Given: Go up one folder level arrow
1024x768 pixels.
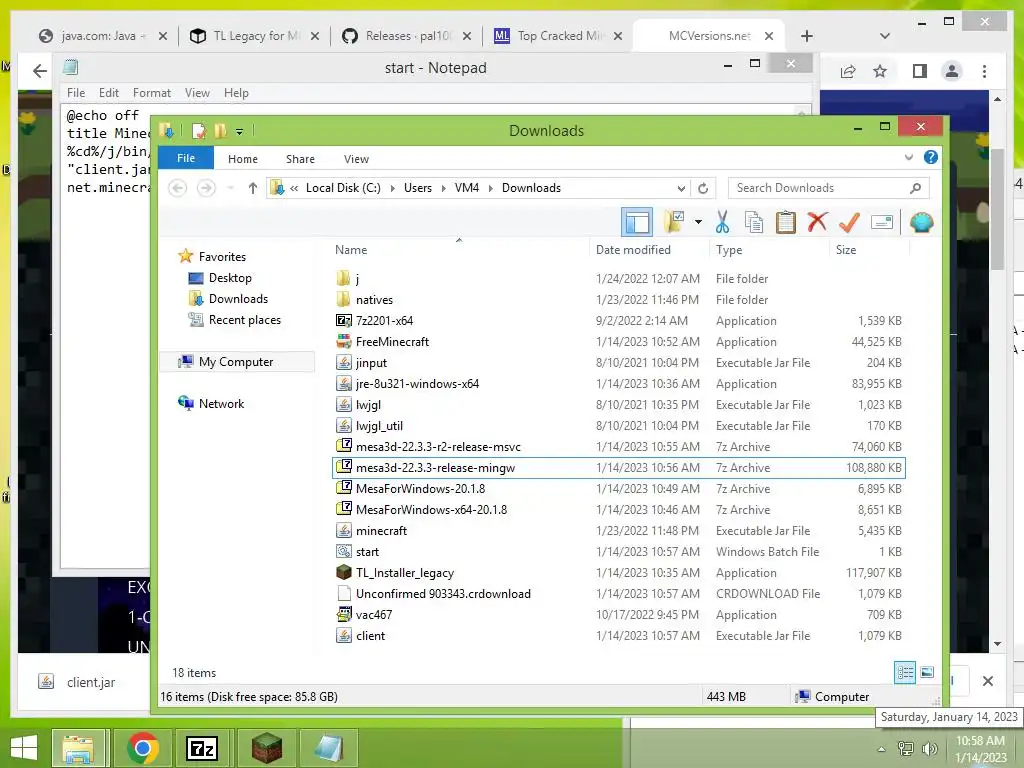Looking at the screenshot, I should point(253,188).
